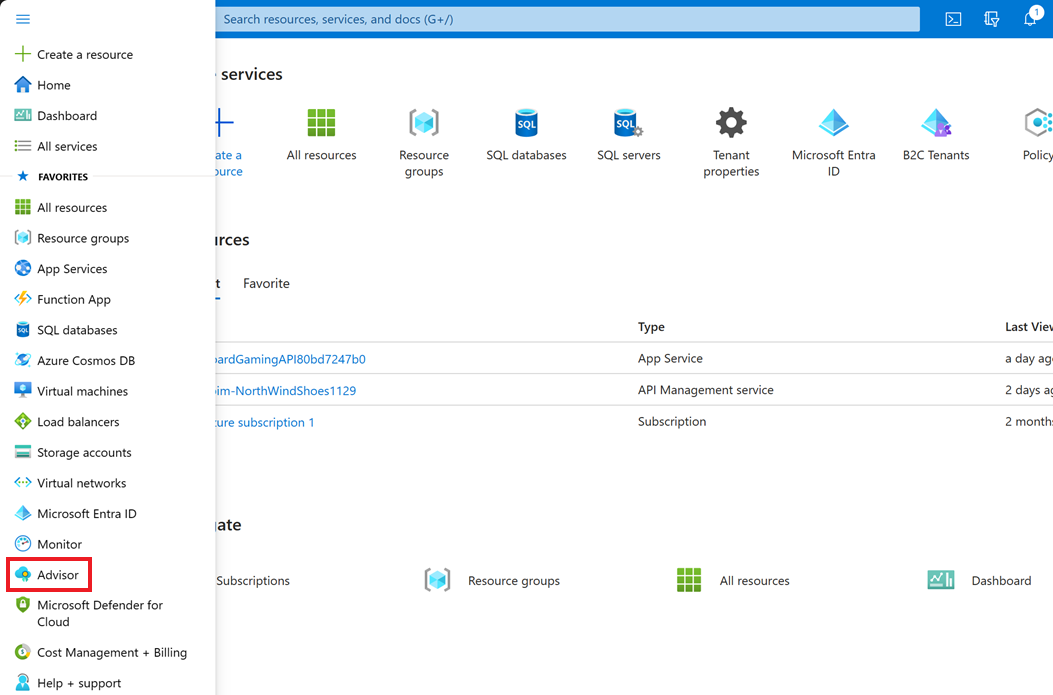This screenshot has width=1053, height=695.
Task: Click the search resources, services, and docs field
Action: coord(567,19)
